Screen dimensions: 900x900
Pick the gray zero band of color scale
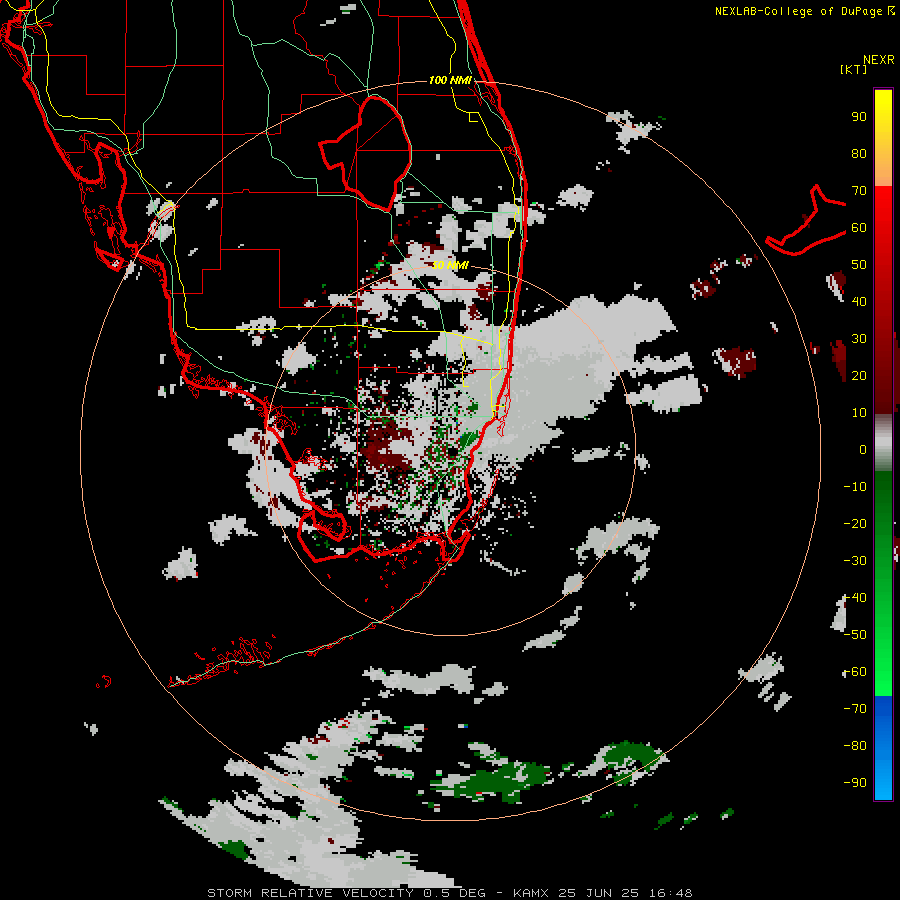coord(883,443)
